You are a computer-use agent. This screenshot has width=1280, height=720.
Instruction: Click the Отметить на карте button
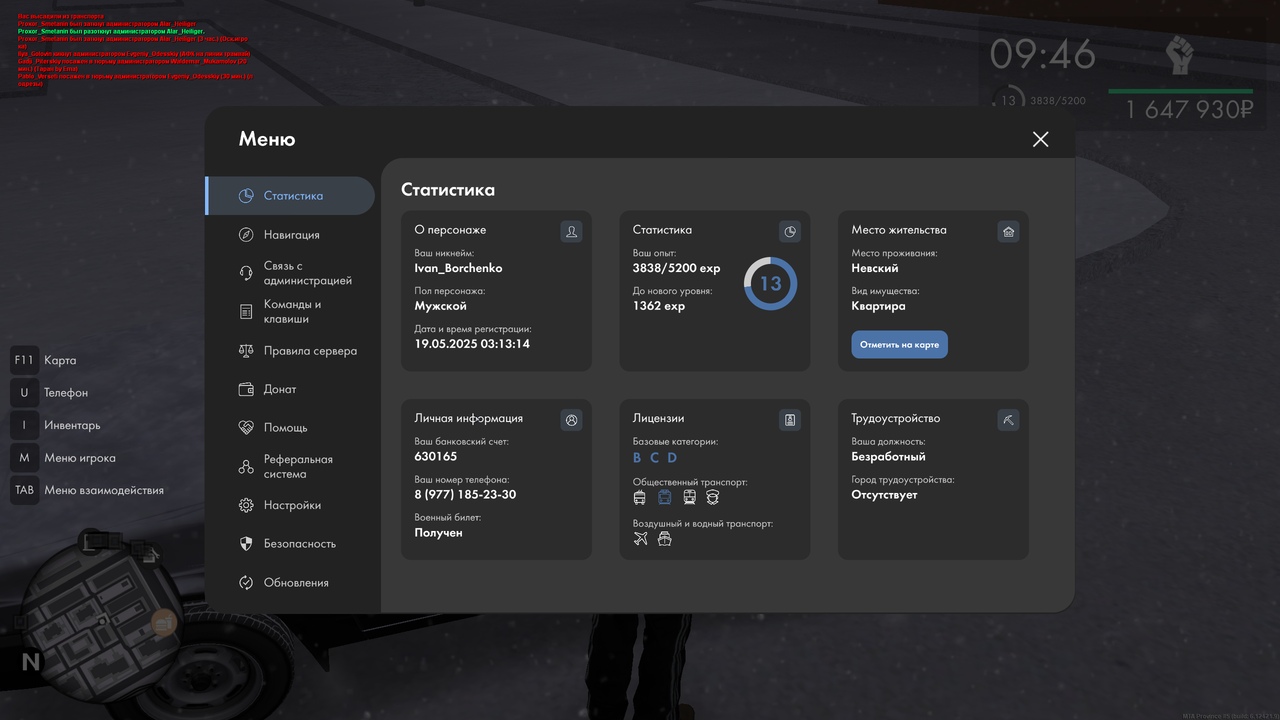tap(899, 345)
